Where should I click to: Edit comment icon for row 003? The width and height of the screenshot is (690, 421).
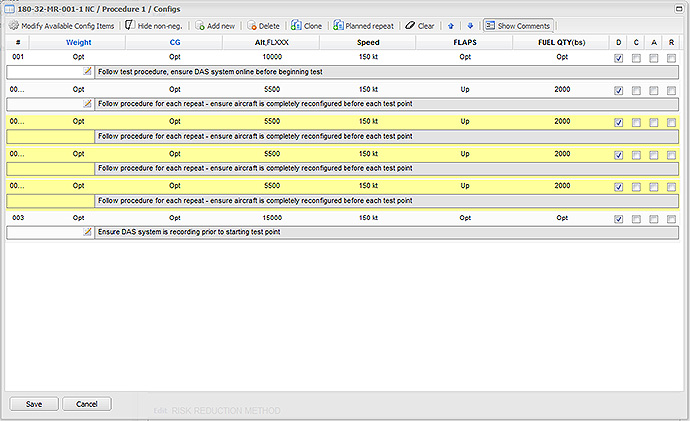click(x=88, y=232)
